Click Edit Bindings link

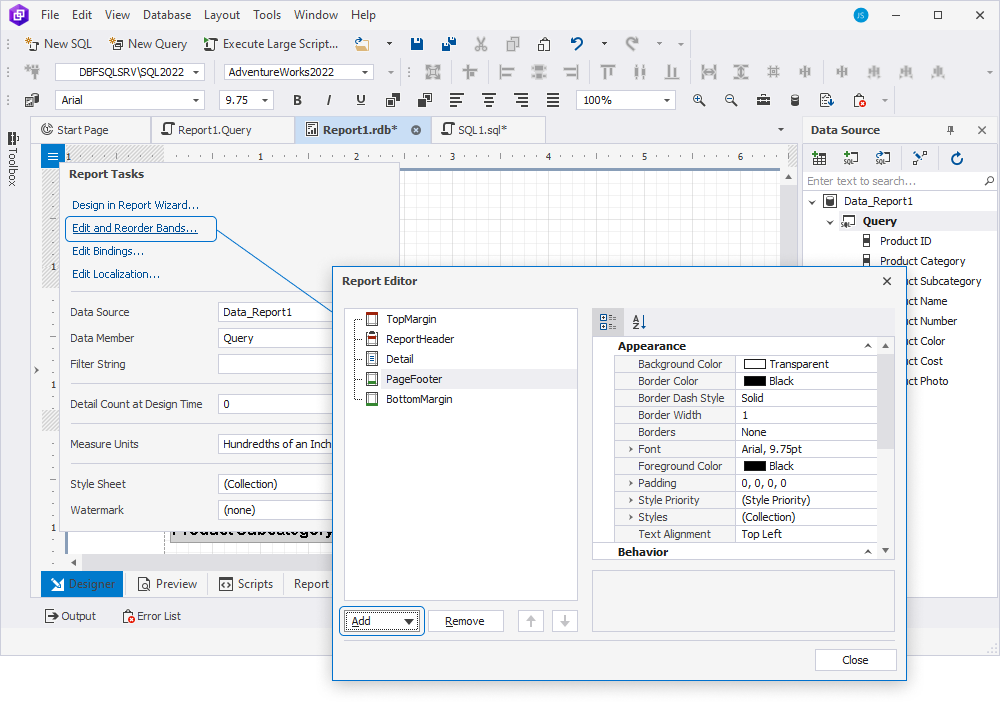108,251
